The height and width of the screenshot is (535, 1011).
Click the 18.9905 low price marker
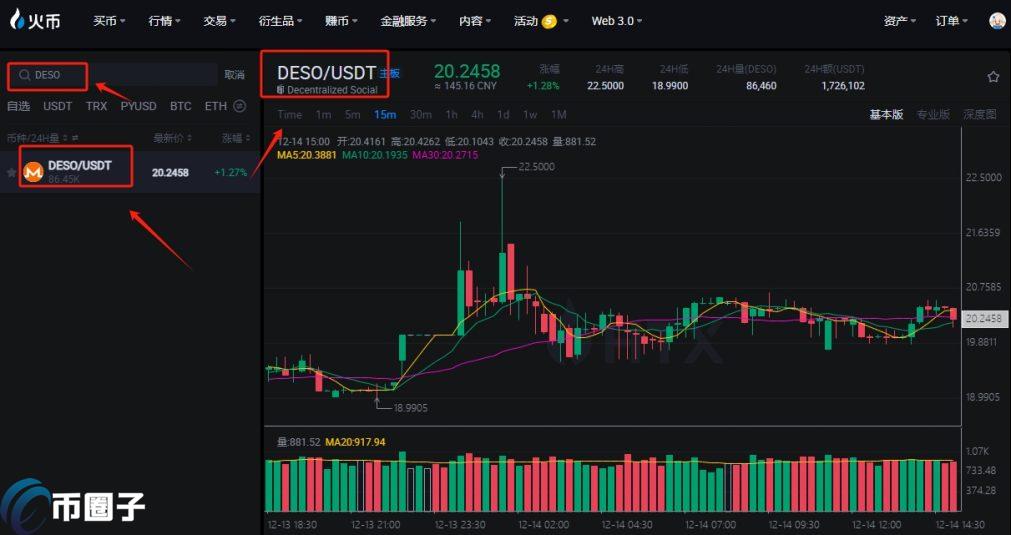pyautogui.click(x=409, y=408)
